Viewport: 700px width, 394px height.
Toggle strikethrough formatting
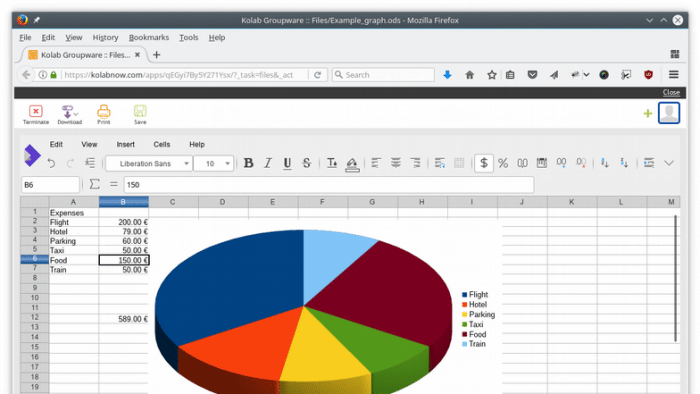pyautogui.click(x=307, y=163)
